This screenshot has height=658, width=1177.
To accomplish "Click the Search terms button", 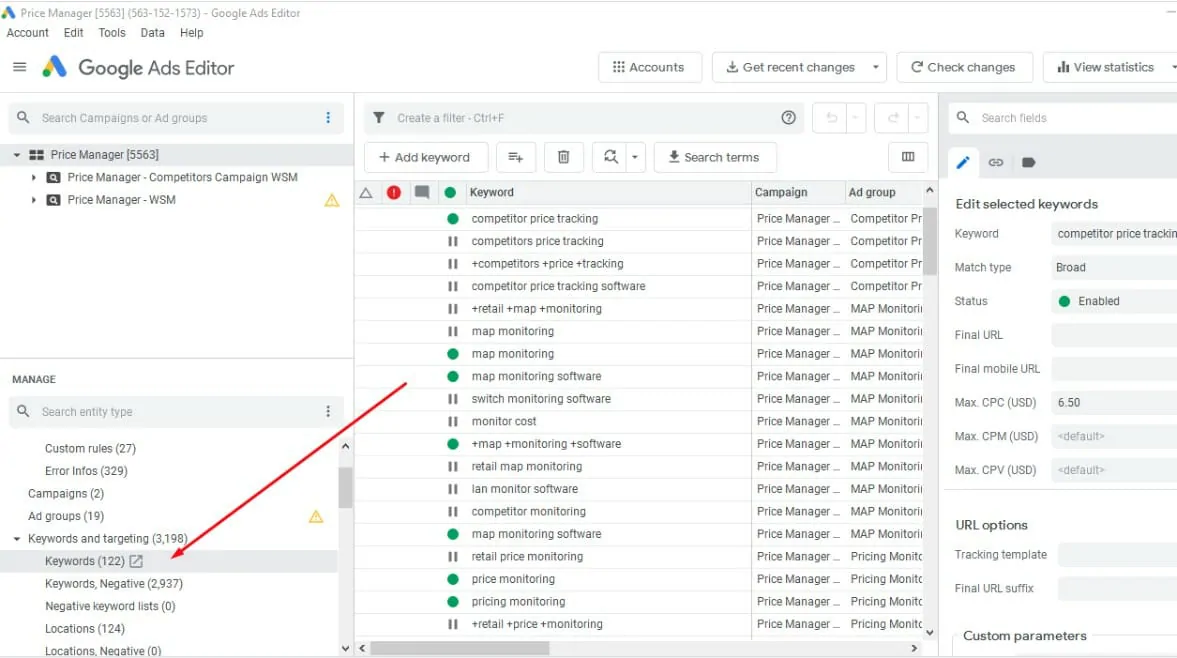I will tap(715, 157).
